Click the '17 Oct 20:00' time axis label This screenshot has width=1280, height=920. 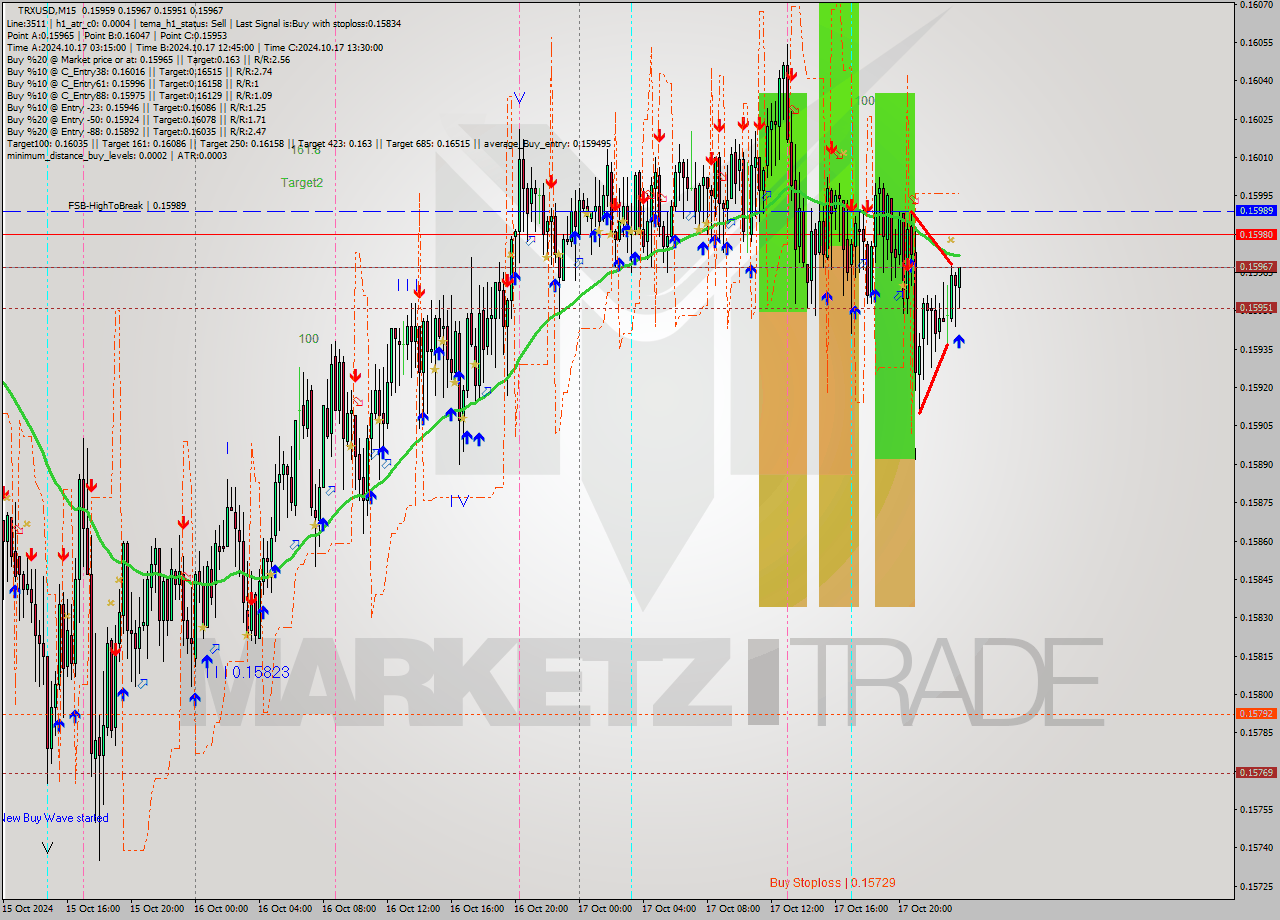[x=925, y=909]
